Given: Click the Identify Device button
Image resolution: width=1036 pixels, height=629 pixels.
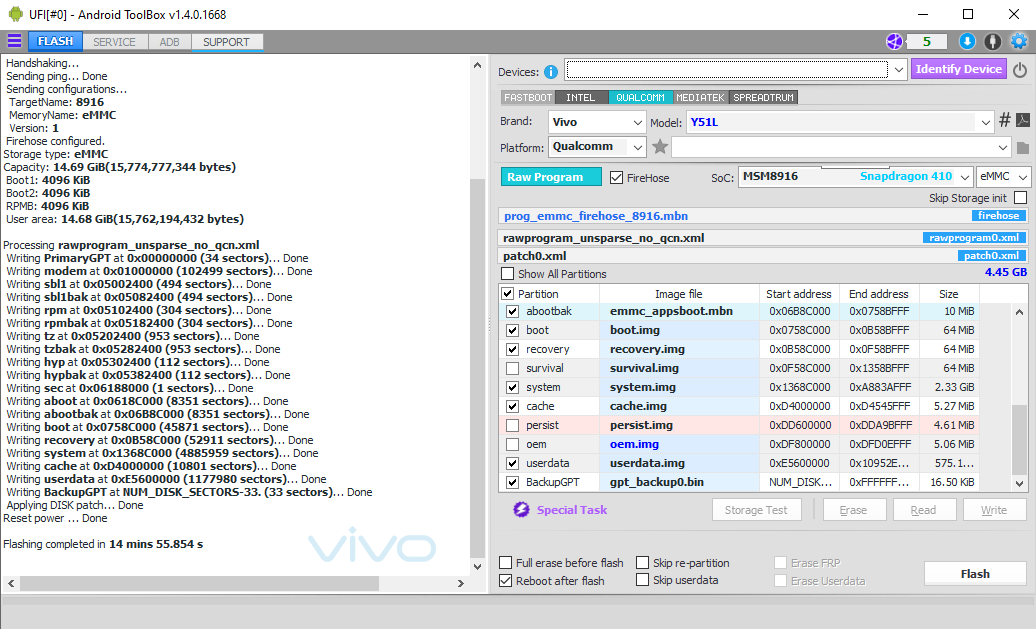Looking at the screenshot, I should click(958, 69).
